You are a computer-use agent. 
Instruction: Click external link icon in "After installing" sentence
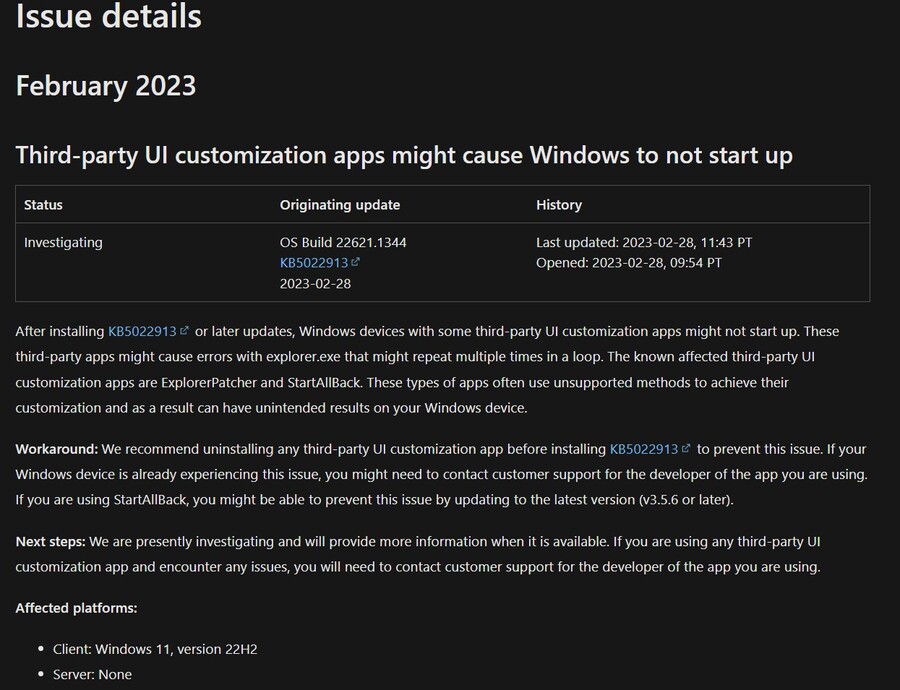[x=184, y=330]
